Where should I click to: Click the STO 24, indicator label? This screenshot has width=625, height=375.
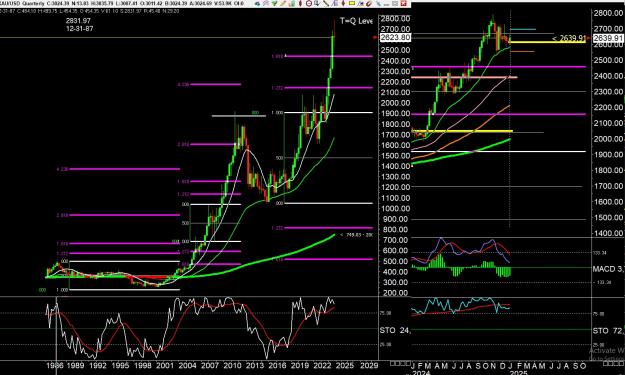click(x=395, y=330)
